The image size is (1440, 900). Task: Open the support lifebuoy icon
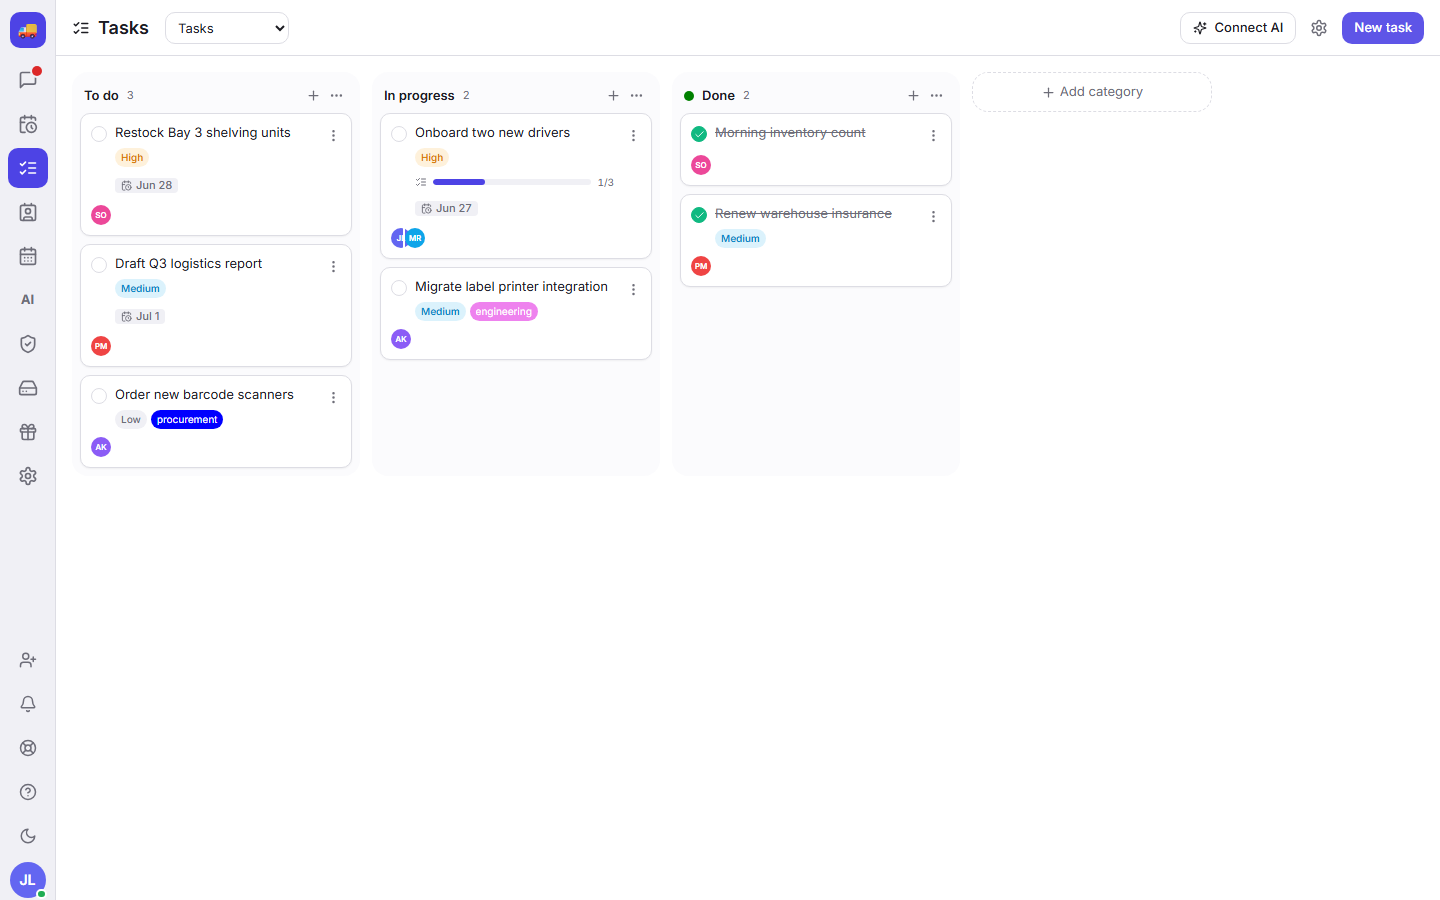coord(28,748)
